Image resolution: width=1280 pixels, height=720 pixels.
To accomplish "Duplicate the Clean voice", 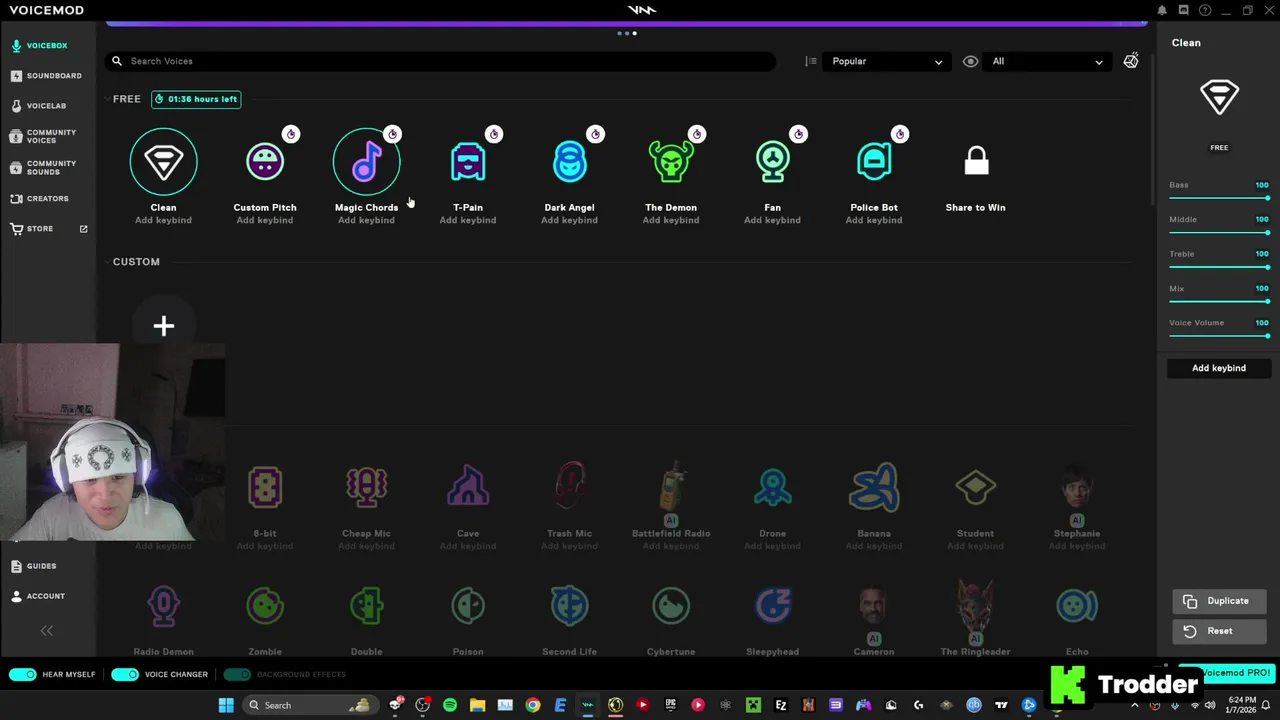I will (x=1219, y=601).
